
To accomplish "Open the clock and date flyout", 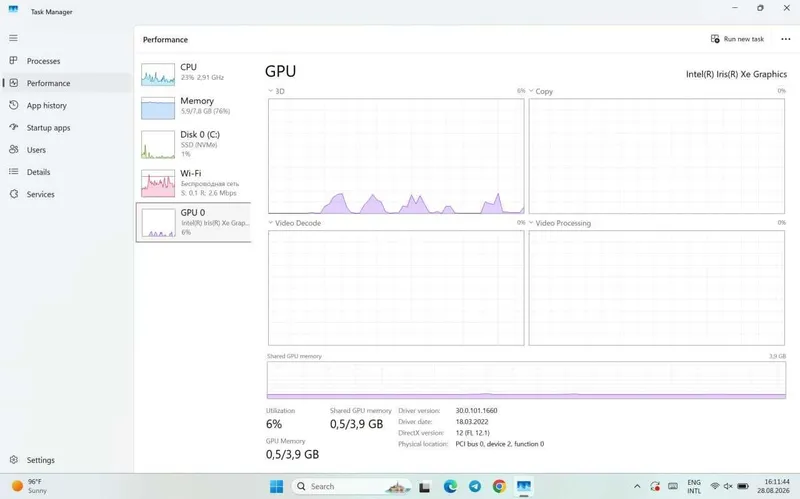I will (773, 486).
